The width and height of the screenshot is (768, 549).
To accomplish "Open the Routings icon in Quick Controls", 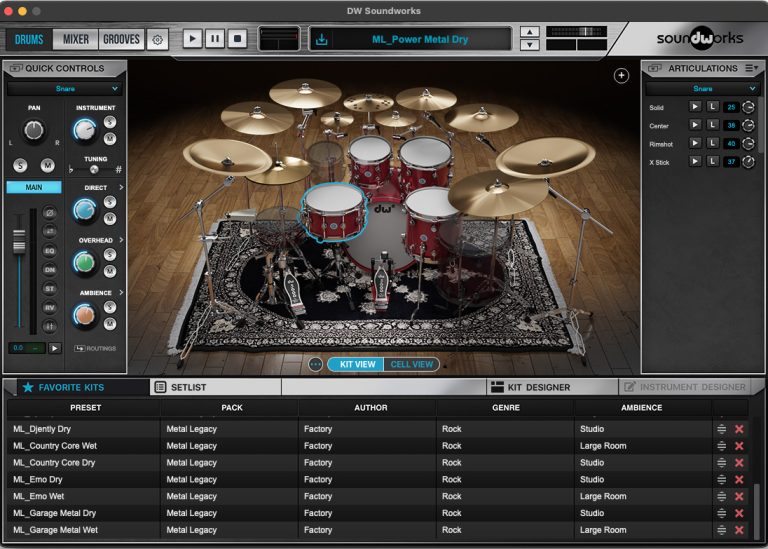I will 79,348.
